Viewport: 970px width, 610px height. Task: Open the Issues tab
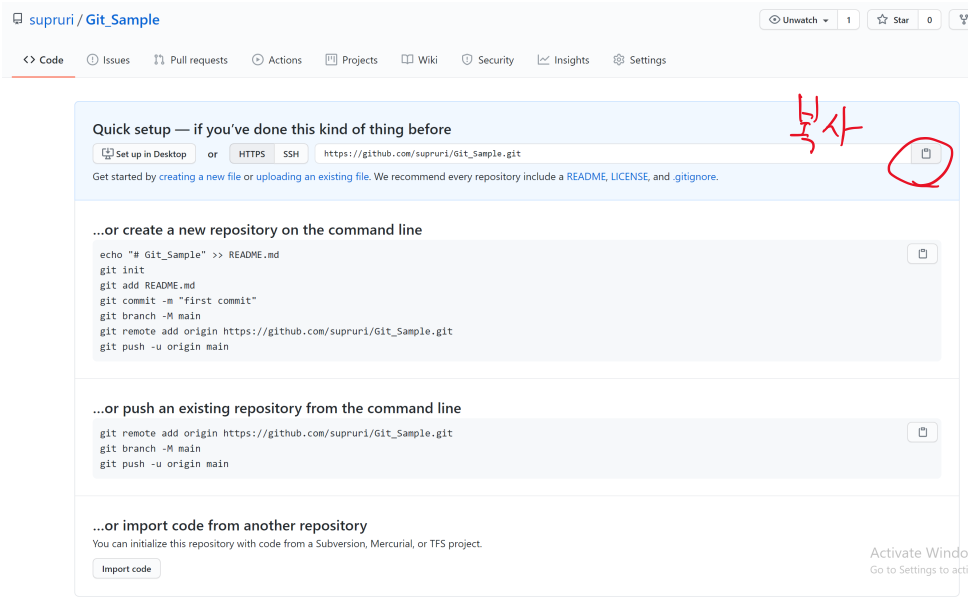coord(108,60)
